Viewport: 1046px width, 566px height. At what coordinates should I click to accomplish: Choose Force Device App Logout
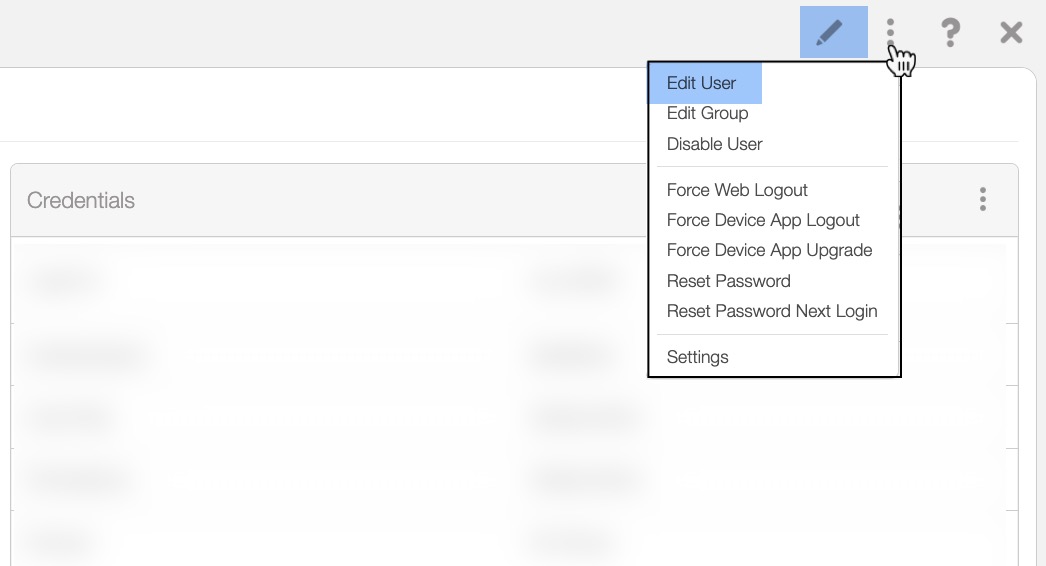763,220
